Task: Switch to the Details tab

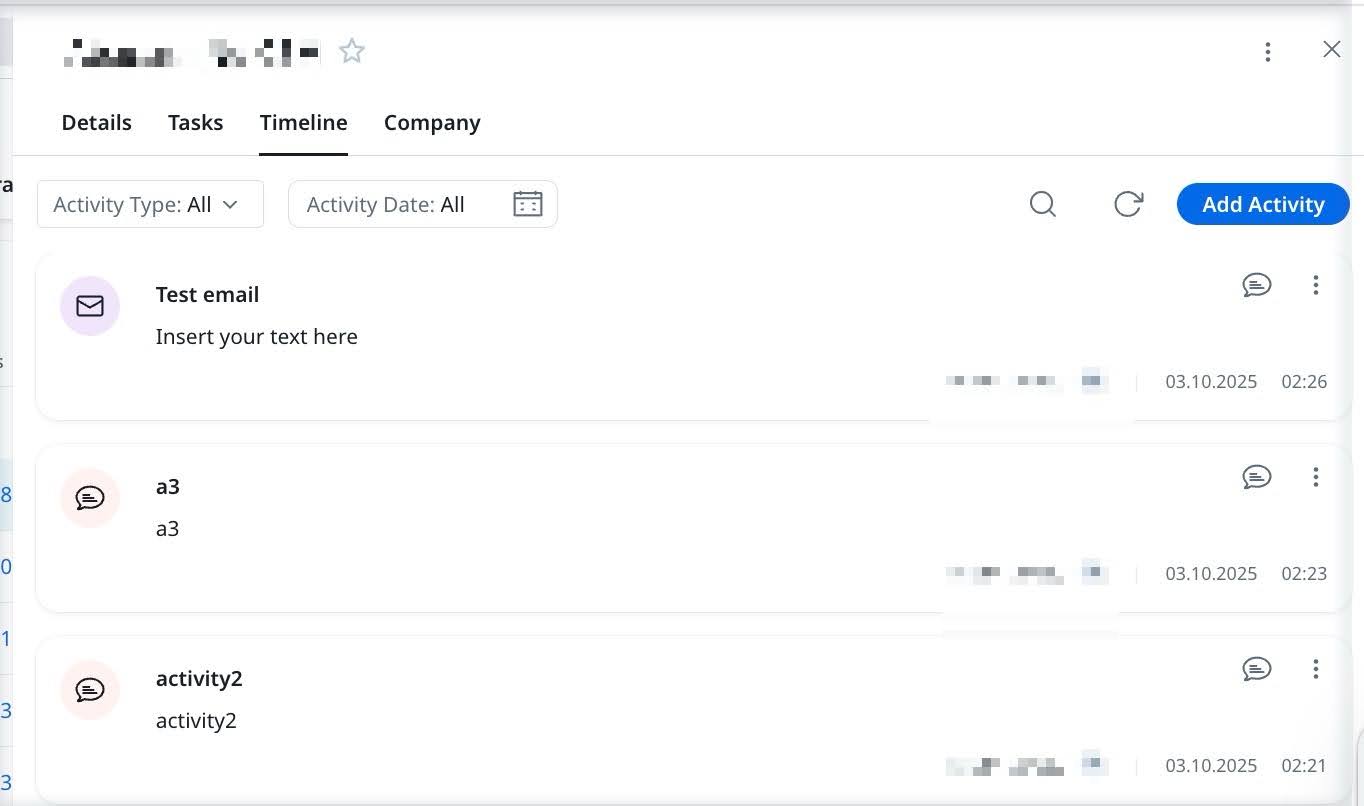Action: [96, 122]
